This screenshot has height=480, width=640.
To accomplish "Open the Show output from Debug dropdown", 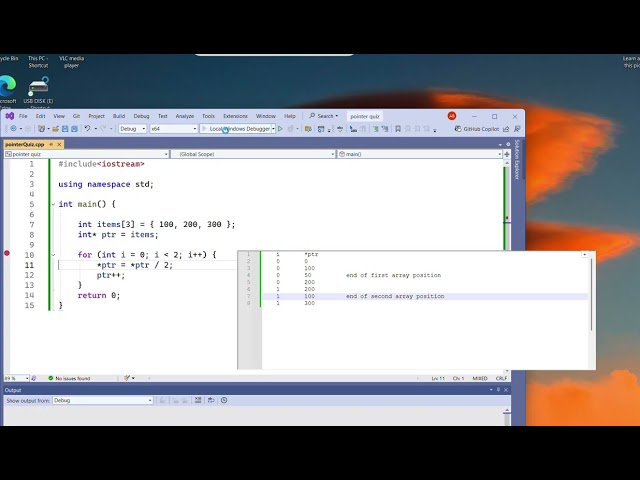I will [x=102, y=400].
